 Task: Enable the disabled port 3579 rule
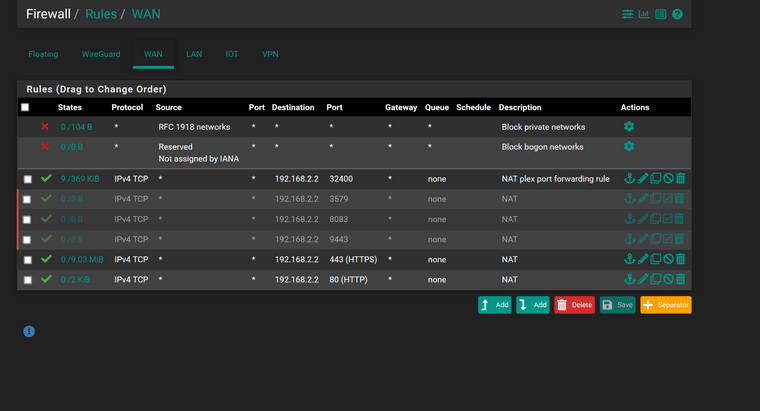(668, 199)
